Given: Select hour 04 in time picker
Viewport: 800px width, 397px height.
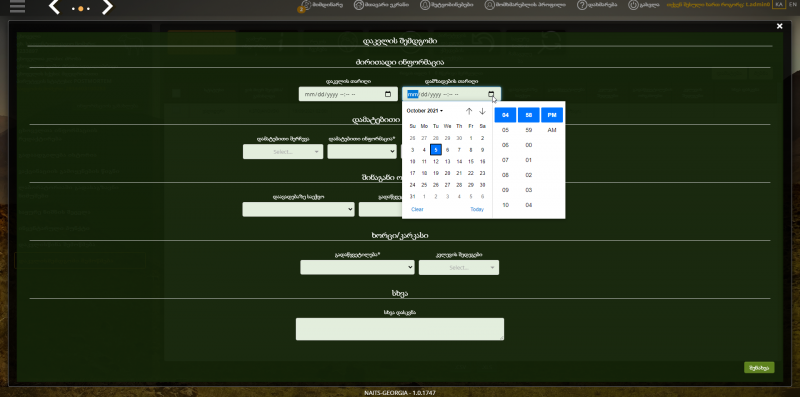Looking at the screenshot, I should point(505,115).
